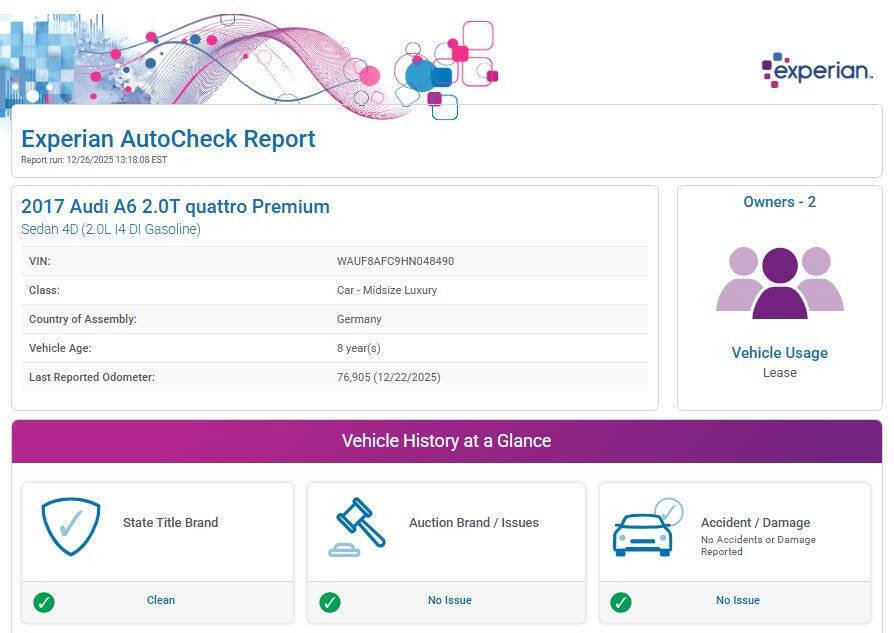Open the Clean title status link
The height and width of the screenshot is (633, 894).
pos(160,601)
